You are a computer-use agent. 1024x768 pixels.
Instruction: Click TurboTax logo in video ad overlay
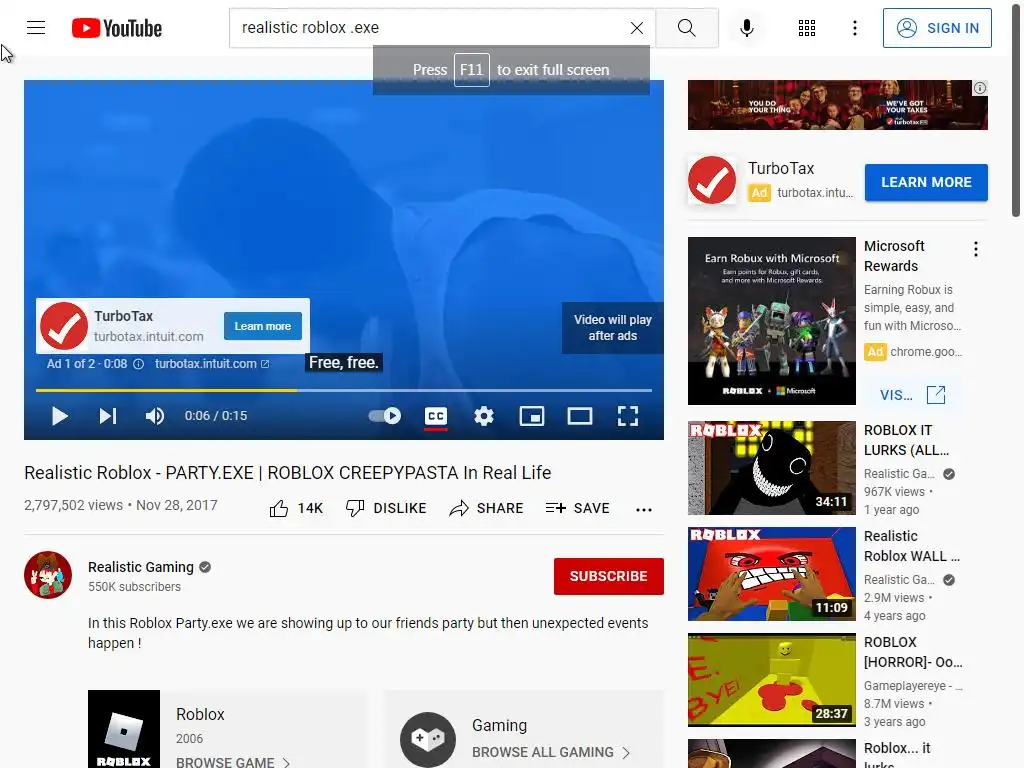(63, 326)
